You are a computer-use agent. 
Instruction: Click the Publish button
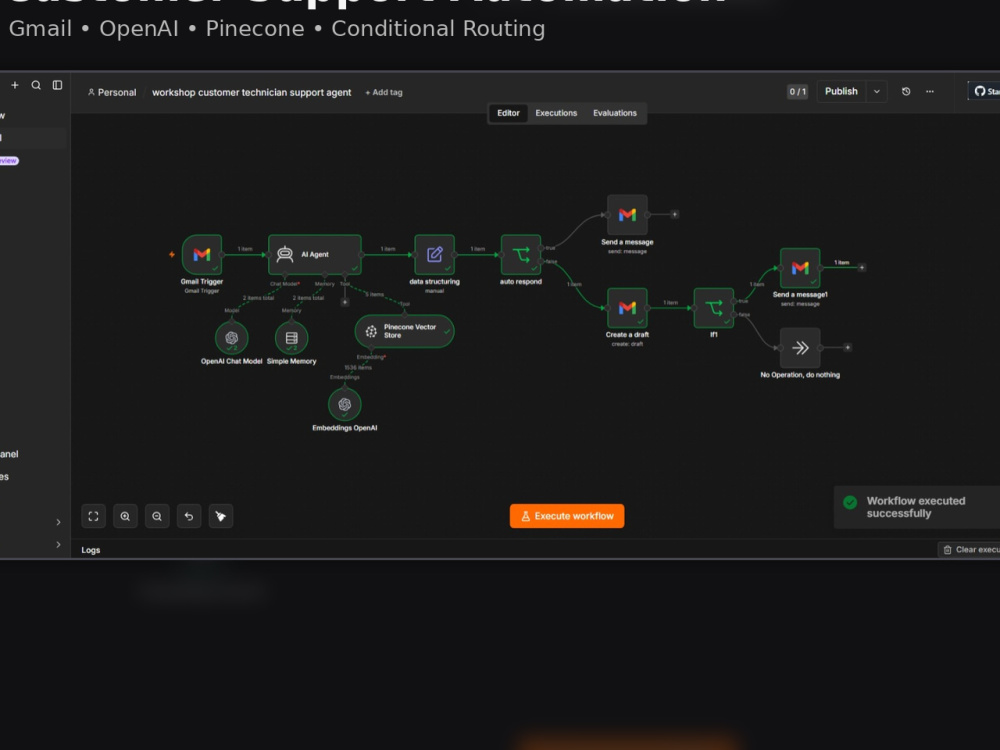pyautogui.click(x=841, y=91)
